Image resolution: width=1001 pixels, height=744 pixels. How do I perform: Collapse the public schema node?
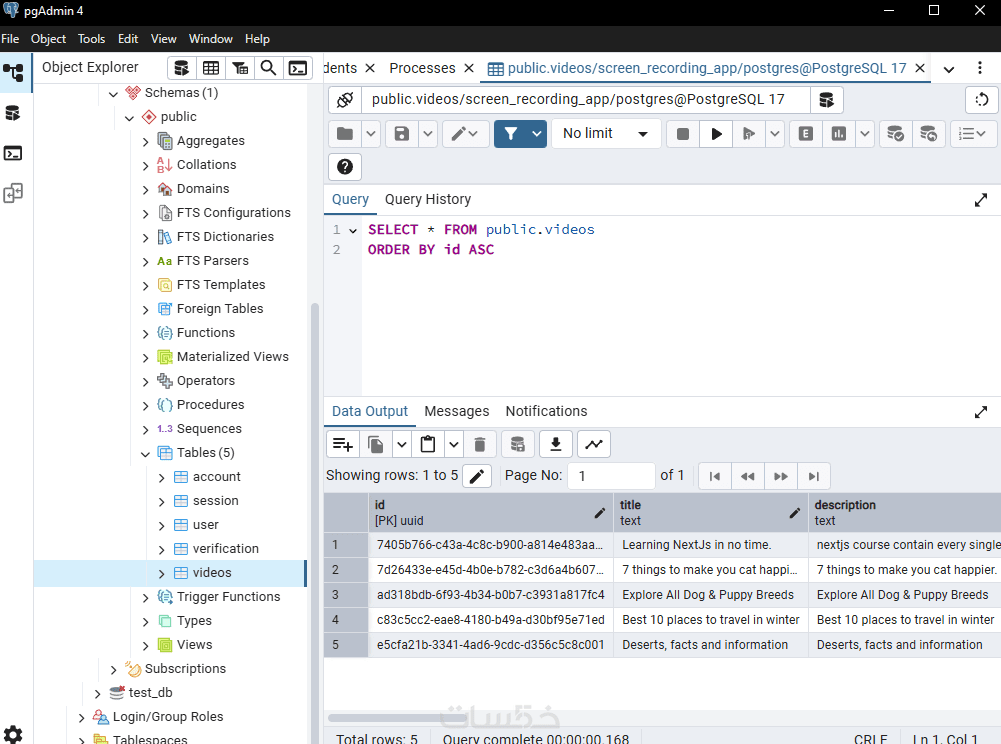click(x=130, y=118)
